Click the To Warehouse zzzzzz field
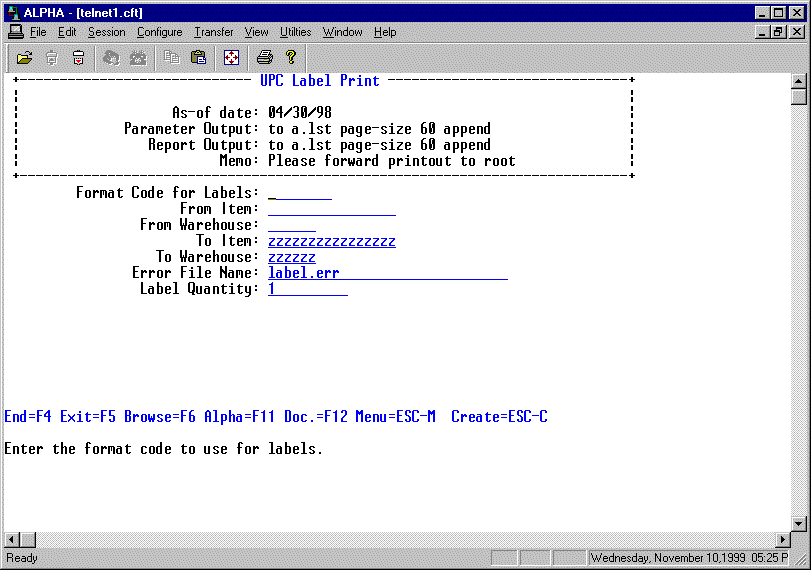The height and width of the screenshot is (570, 811). coord(291,257)
